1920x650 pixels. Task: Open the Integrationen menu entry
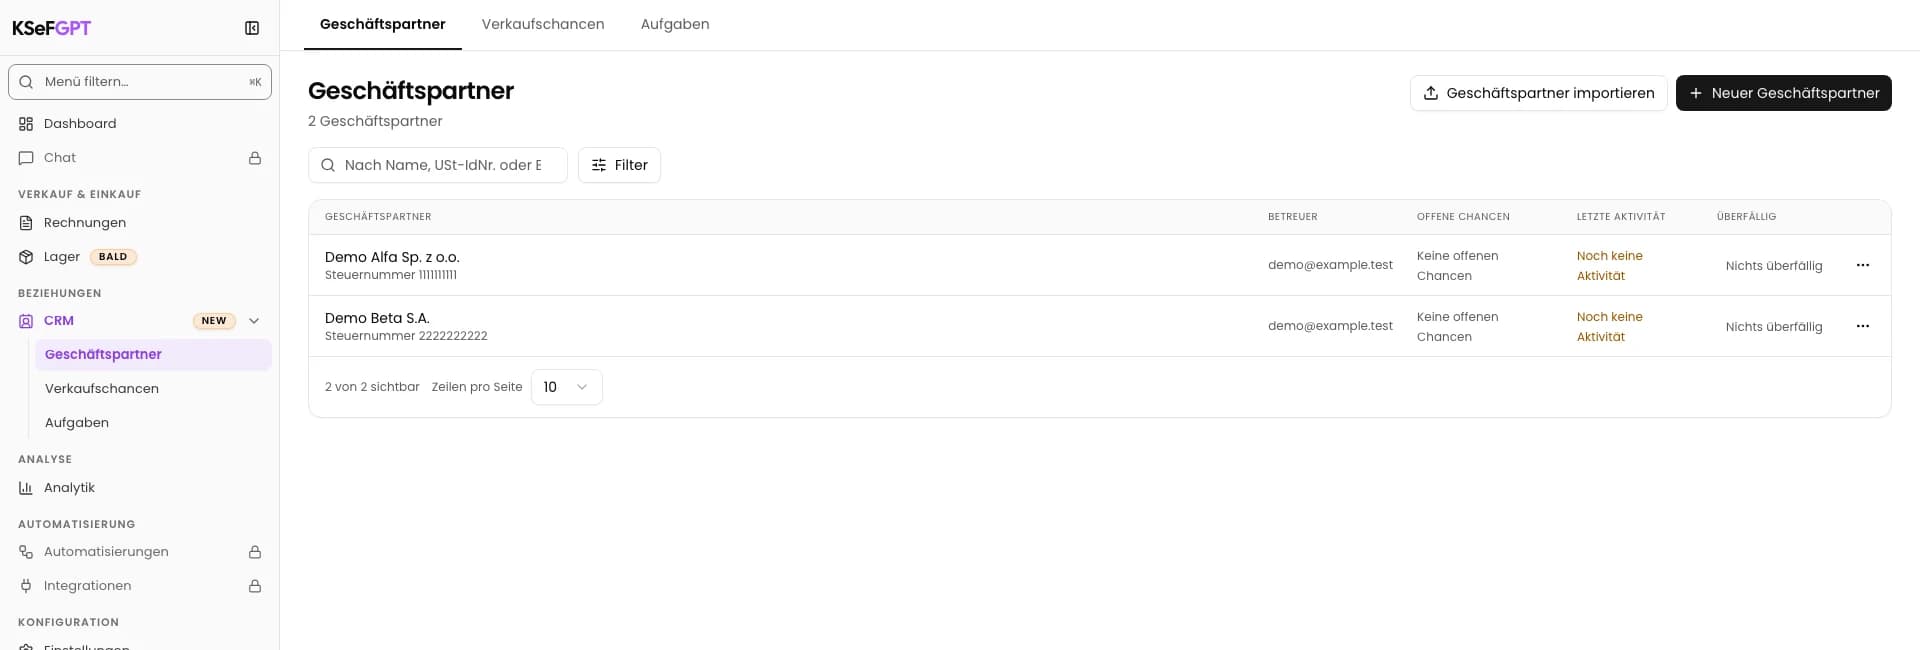[140, 586]
